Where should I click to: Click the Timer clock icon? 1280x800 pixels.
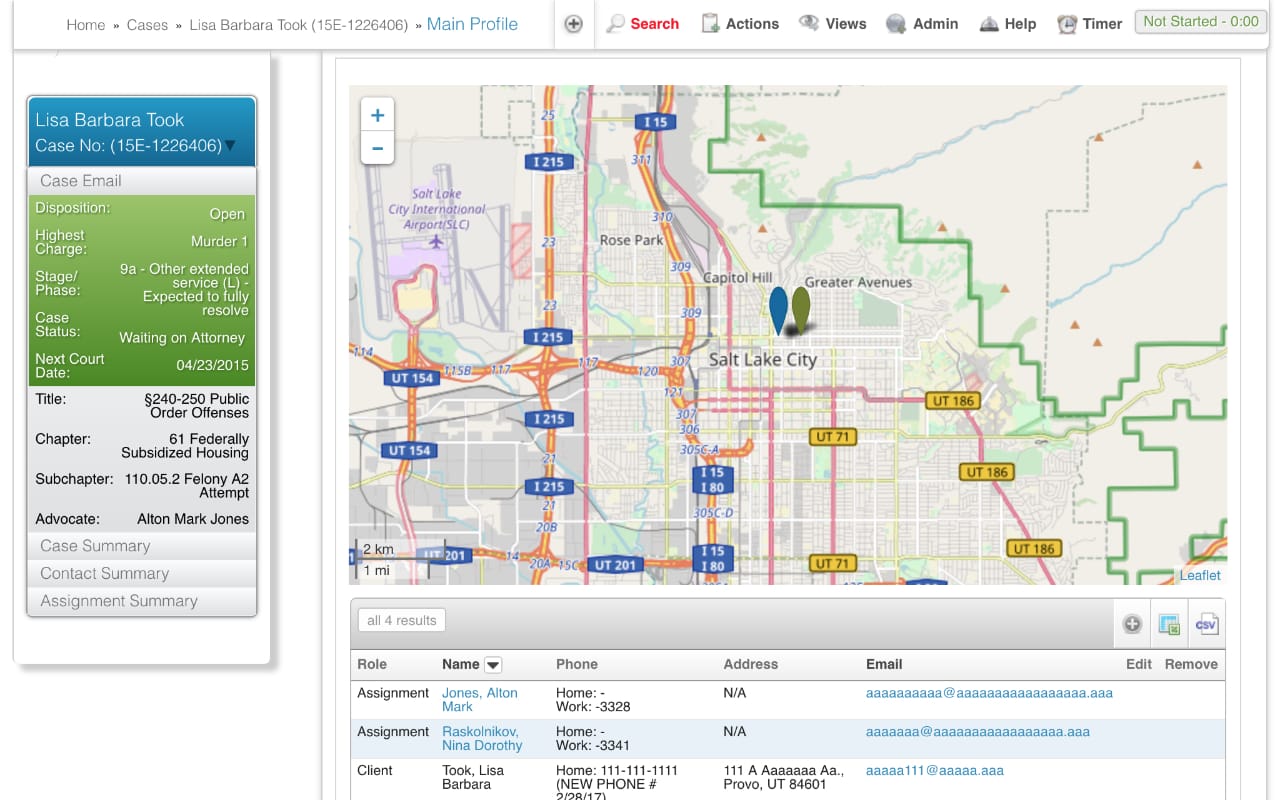(1067, 24)
